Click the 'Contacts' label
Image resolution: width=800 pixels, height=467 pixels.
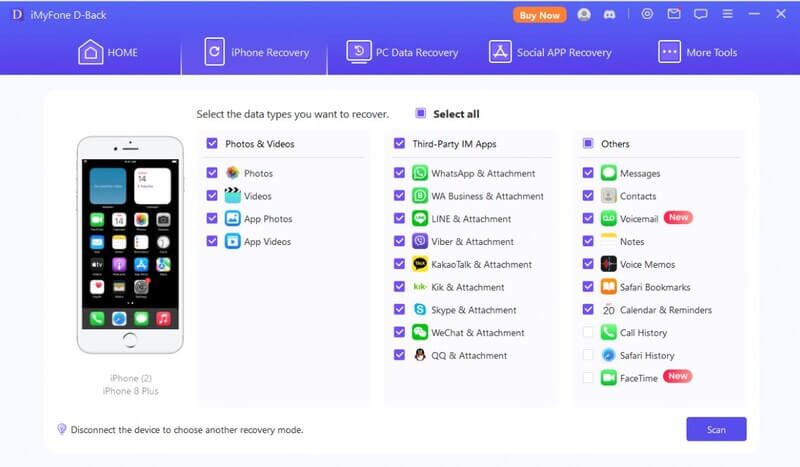(x=638, y=196)
